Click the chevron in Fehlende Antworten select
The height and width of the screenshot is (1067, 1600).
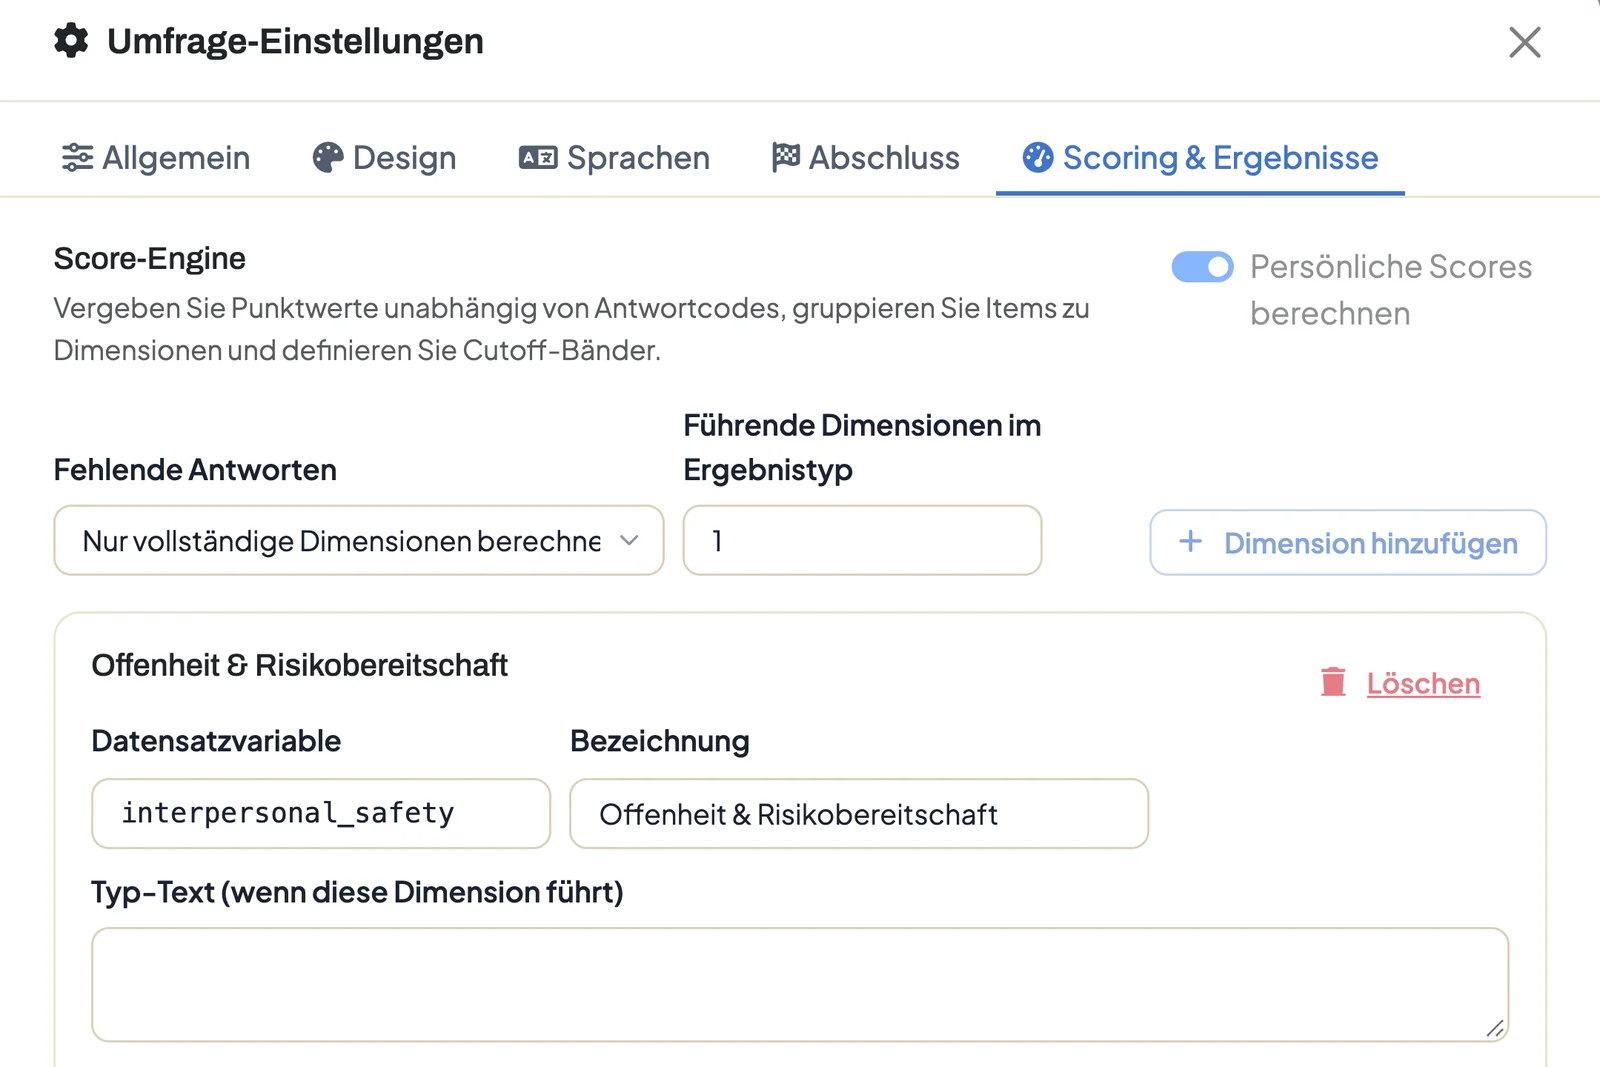click(629, 540)
